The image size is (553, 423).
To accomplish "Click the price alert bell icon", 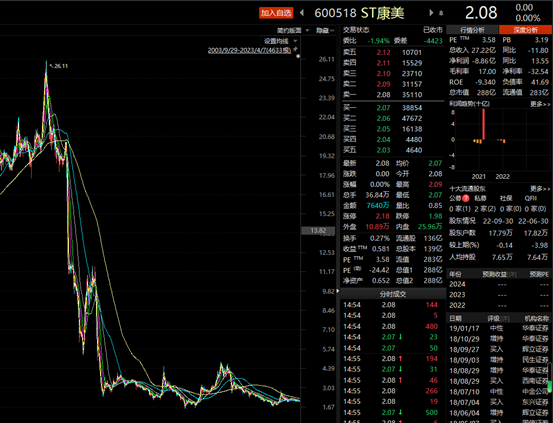I will tap(441, 13).
